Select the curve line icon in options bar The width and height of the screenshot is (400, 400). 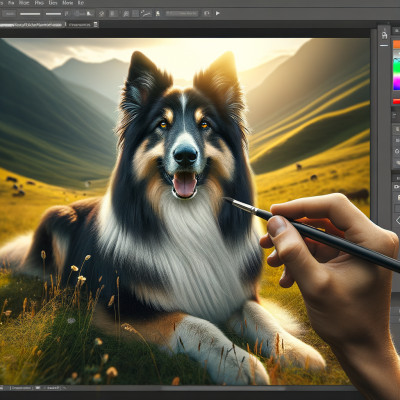click(x=146, y=13)
